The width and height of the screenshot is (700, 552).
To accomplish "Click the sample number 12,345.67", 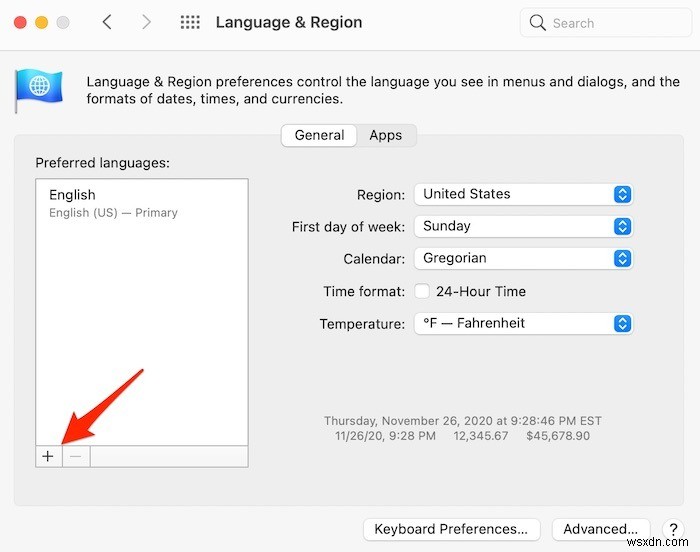I will 481,436.
